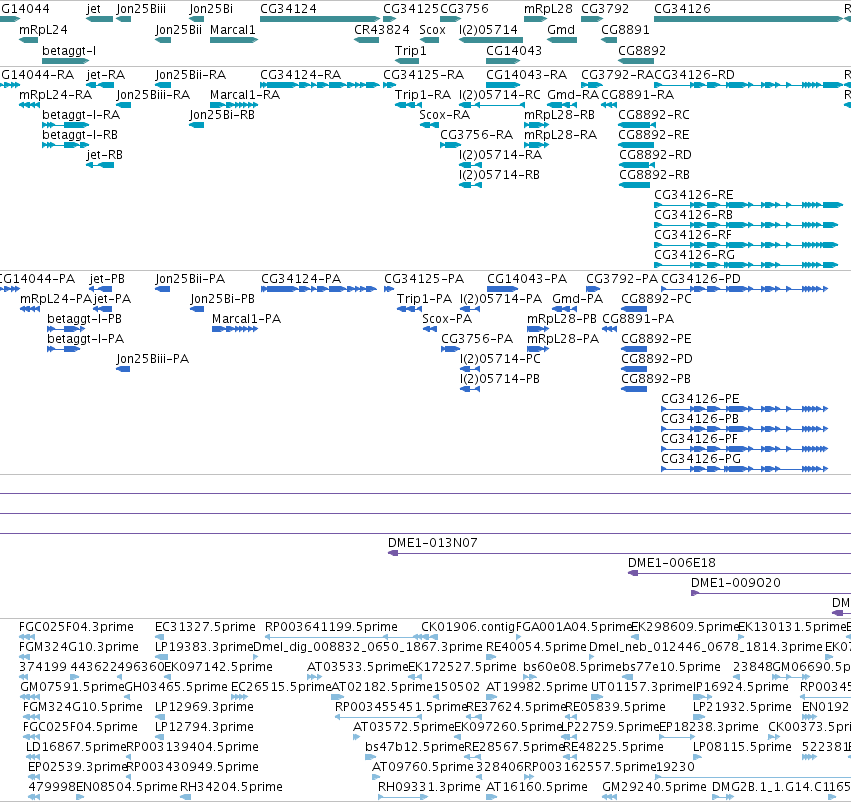Screen dimensions: 851x802
Task: Select the RE40054.5prime EST label
Action: coord(536,647)
